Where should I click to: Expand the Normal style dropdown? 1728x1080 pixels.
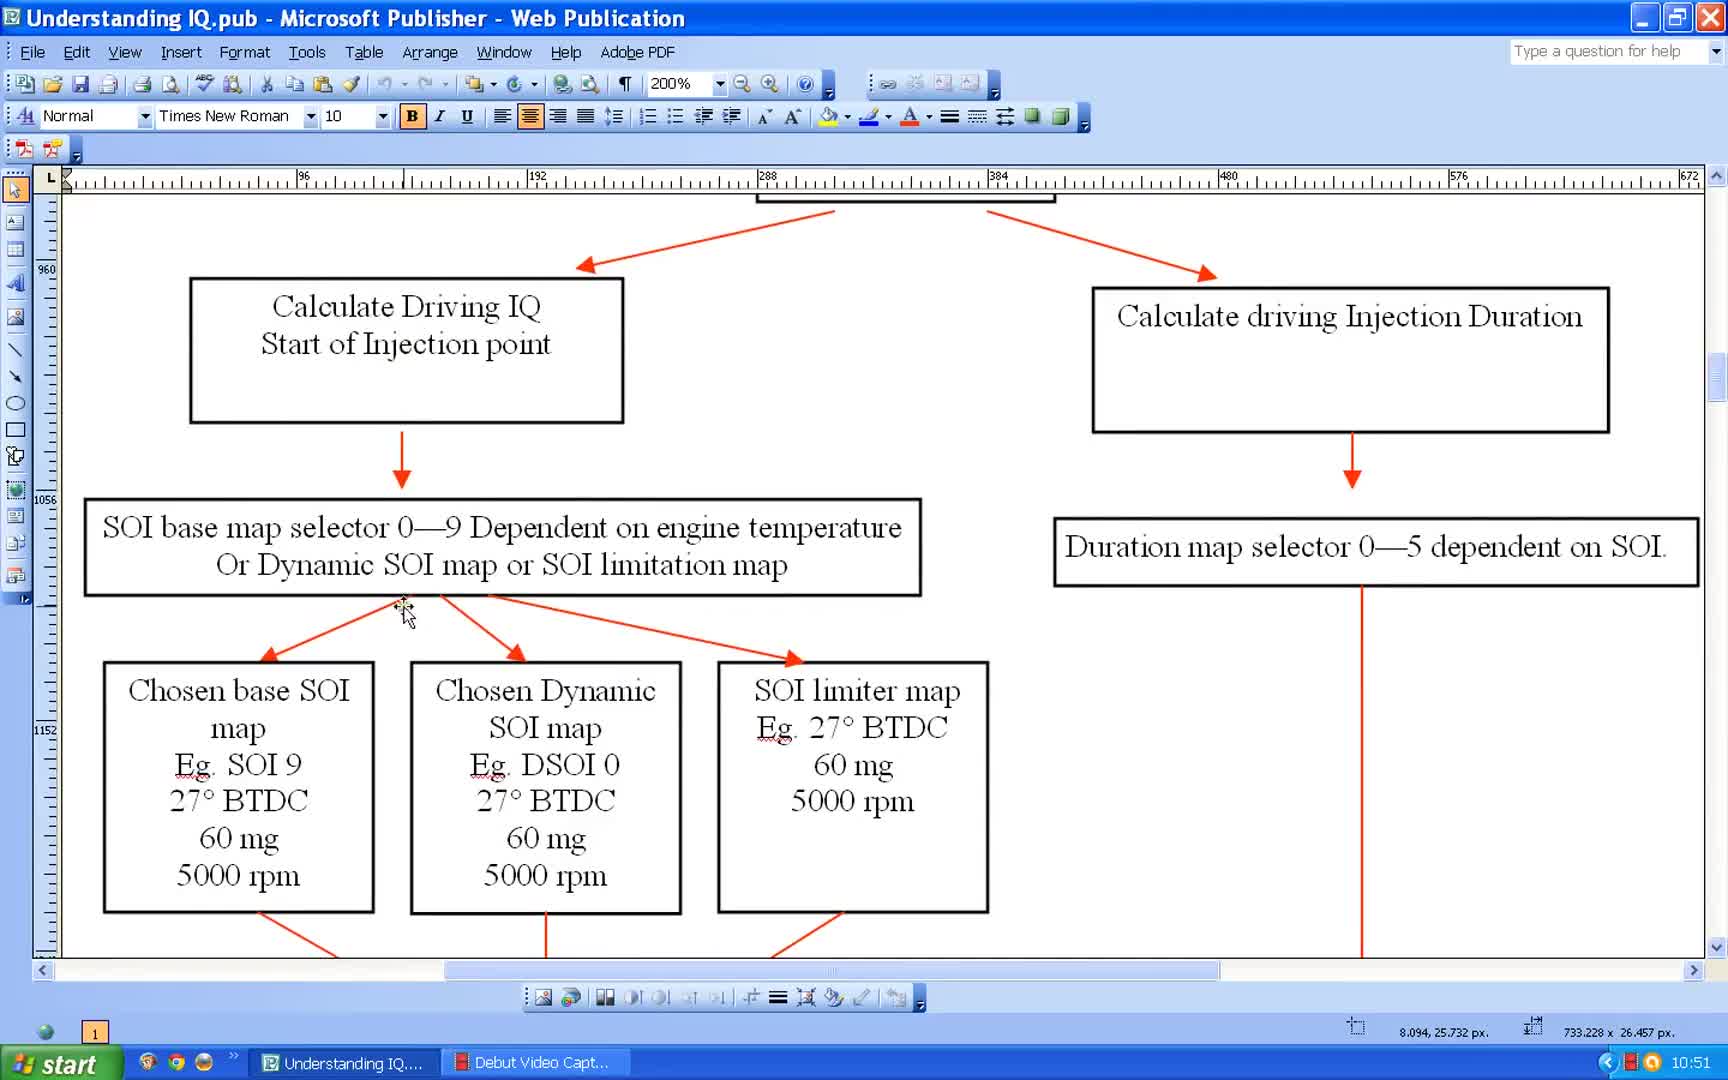145,117
